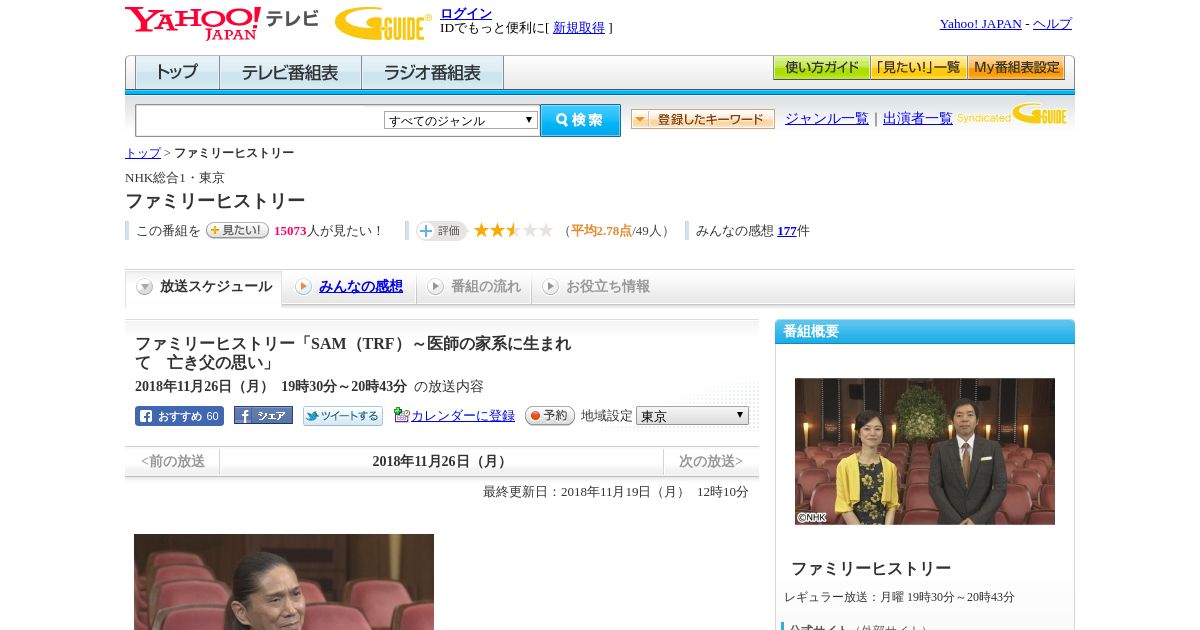
Task: Go to 次の放送> next broadcast
Action: (711, 461)
